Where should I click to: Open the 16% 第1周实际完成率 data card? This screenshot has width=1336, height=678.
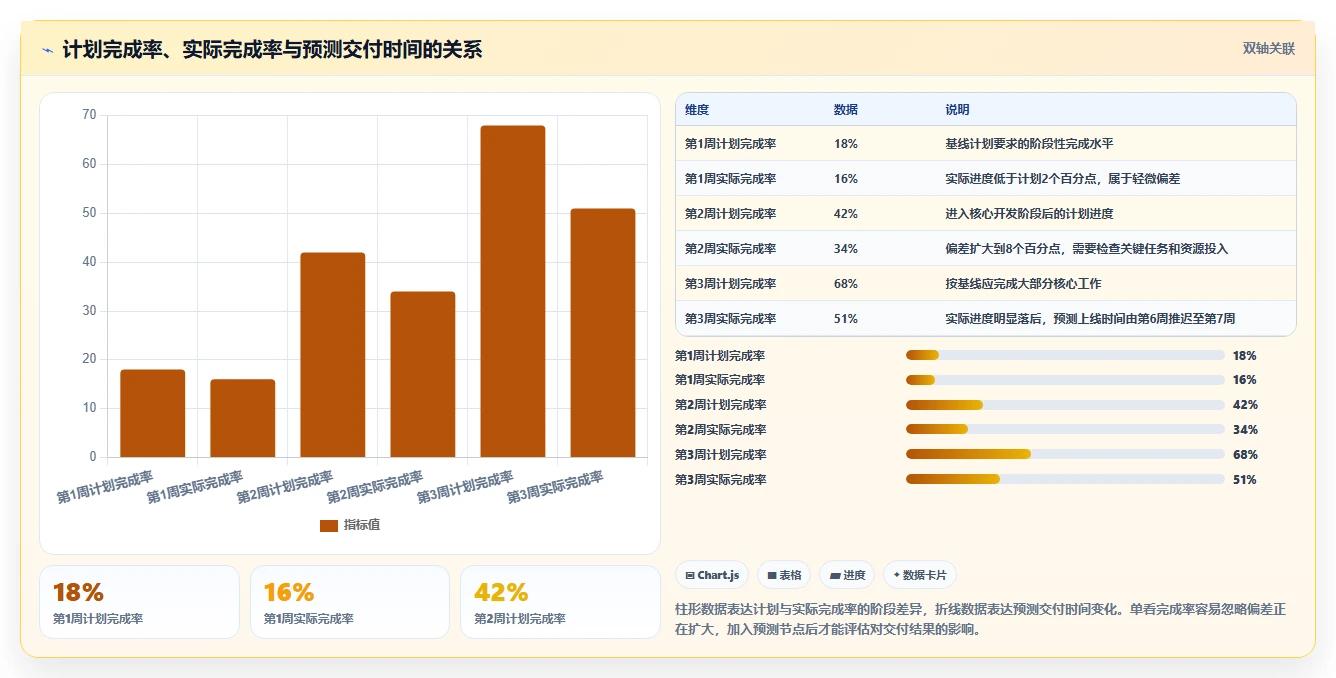tap(350, 602)
